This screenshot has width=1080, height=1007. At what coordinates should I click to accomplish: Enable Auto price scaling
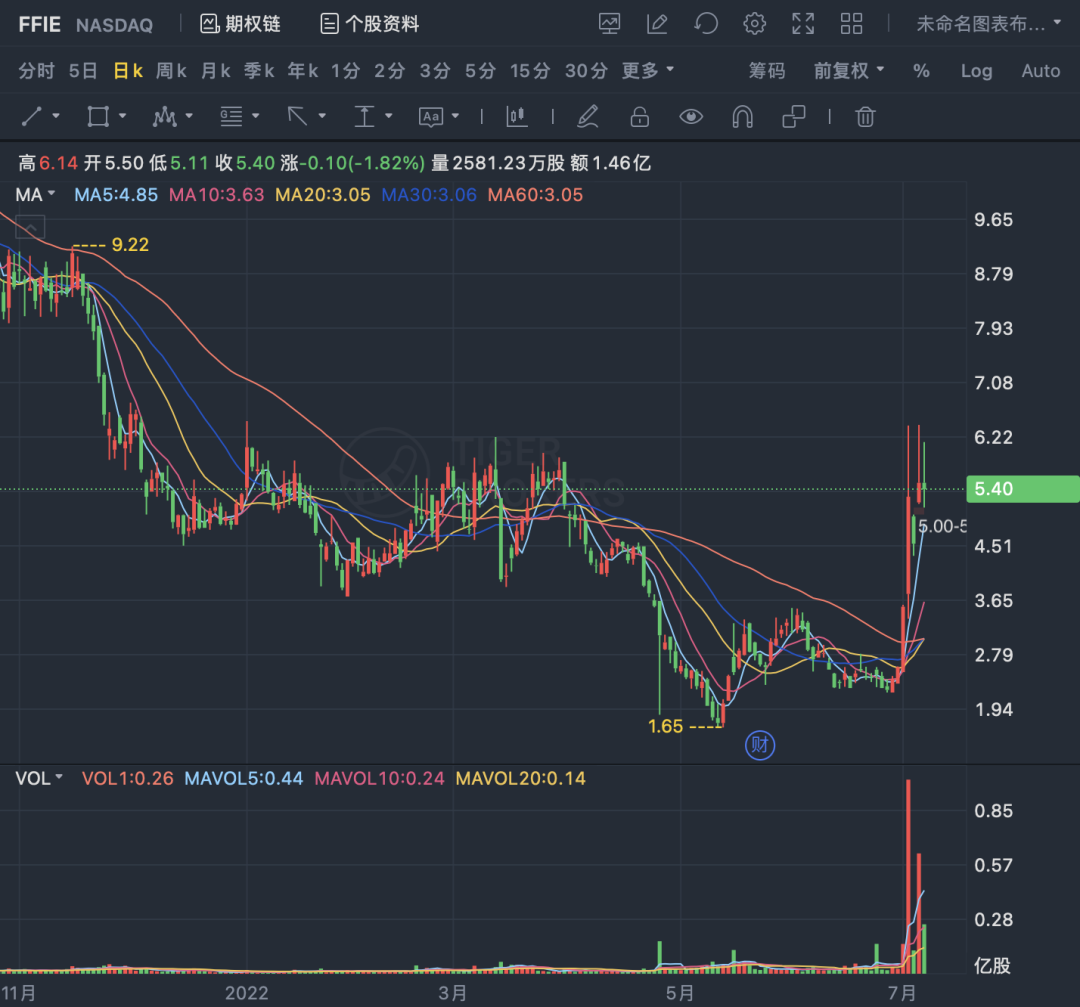1041,71
